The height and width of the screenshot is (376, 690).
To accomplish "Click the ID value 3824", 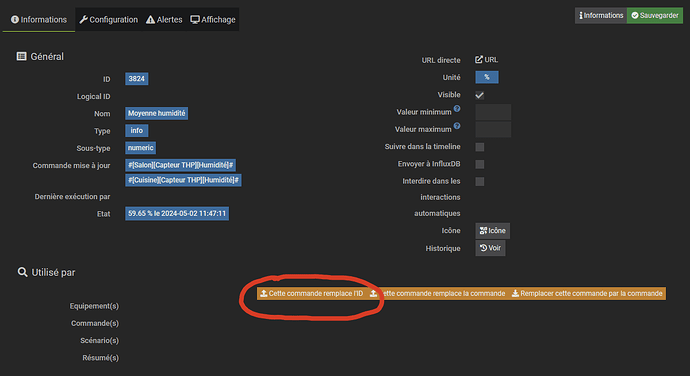I will (136, 79).
